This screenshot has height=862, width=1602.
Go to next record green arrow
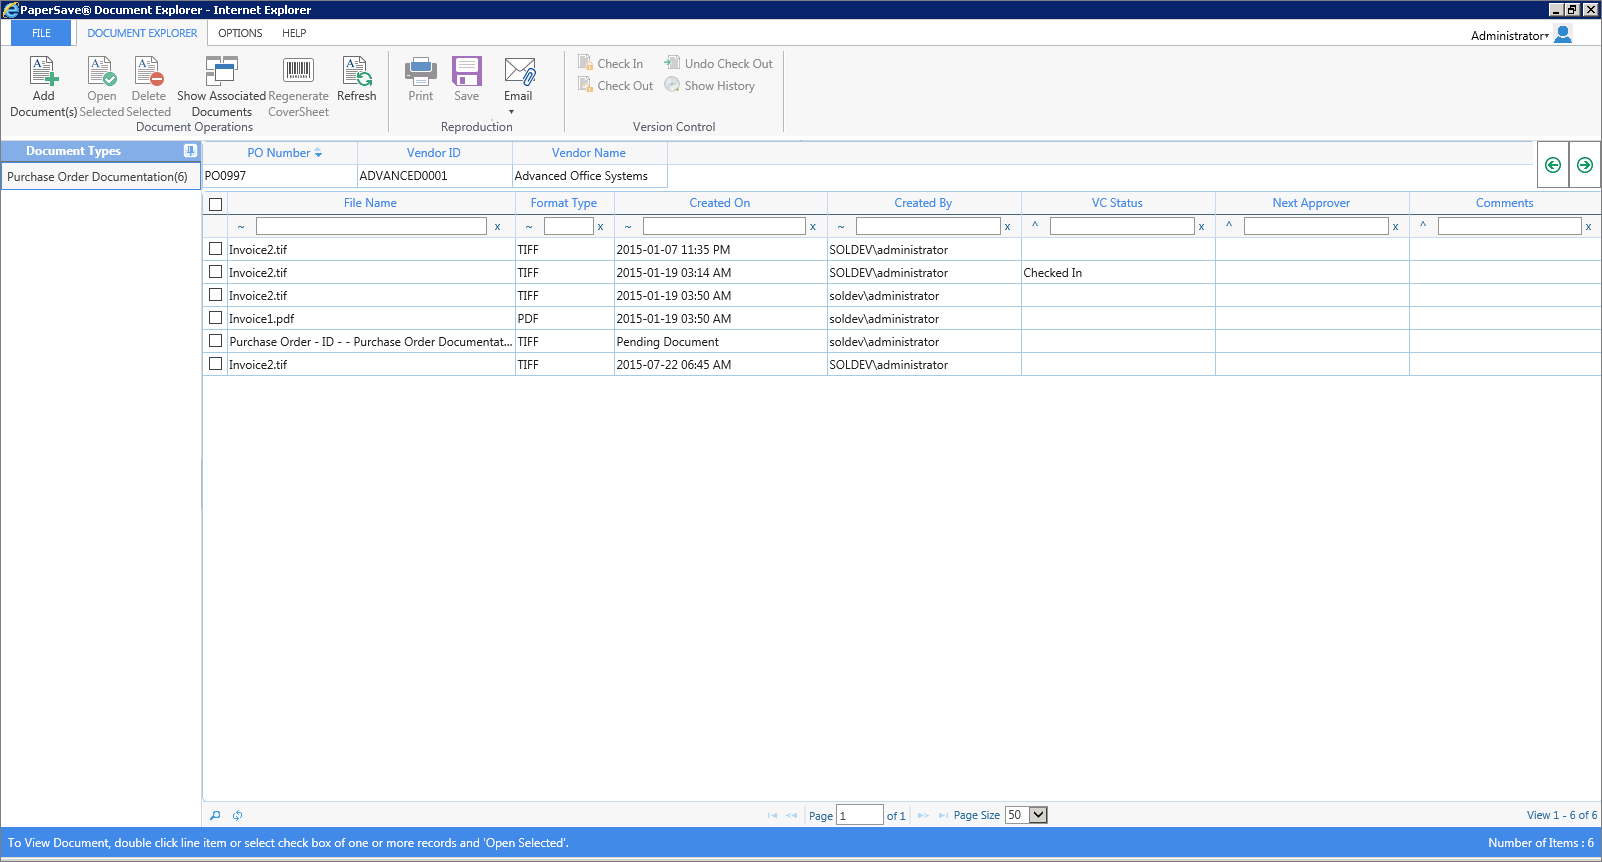tap(1585, 165)
